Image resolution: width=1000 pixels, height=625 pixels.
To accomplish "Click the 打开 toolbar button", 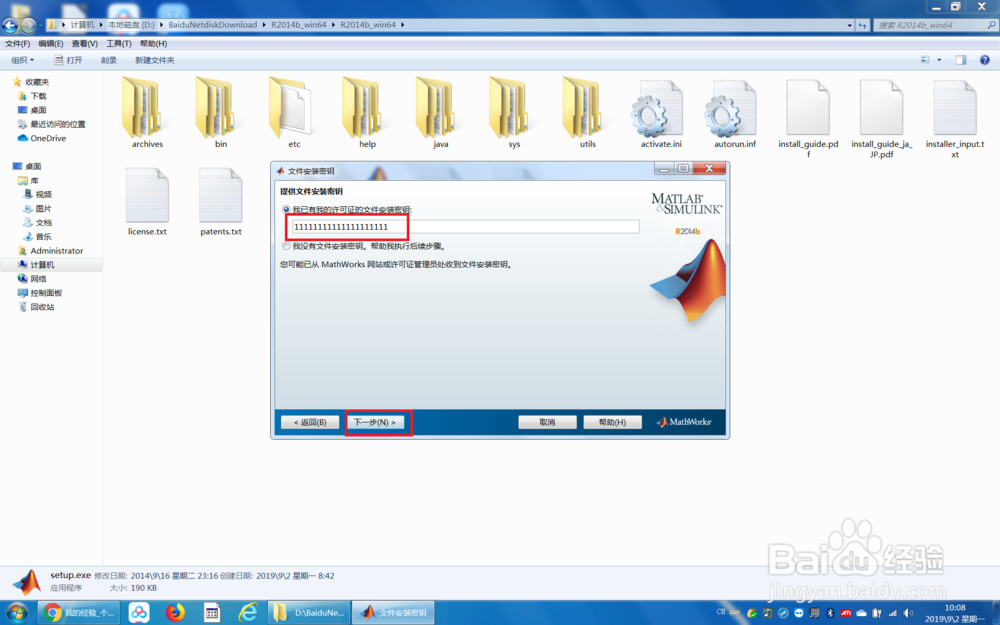I will pos(68,60).
